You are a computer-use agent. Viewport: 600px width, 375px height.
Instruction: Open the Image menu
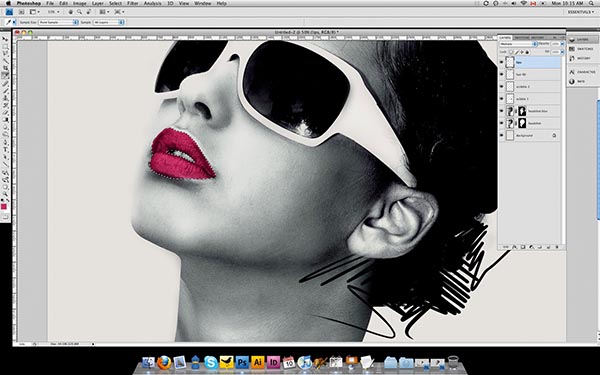[x=80, y=3]
